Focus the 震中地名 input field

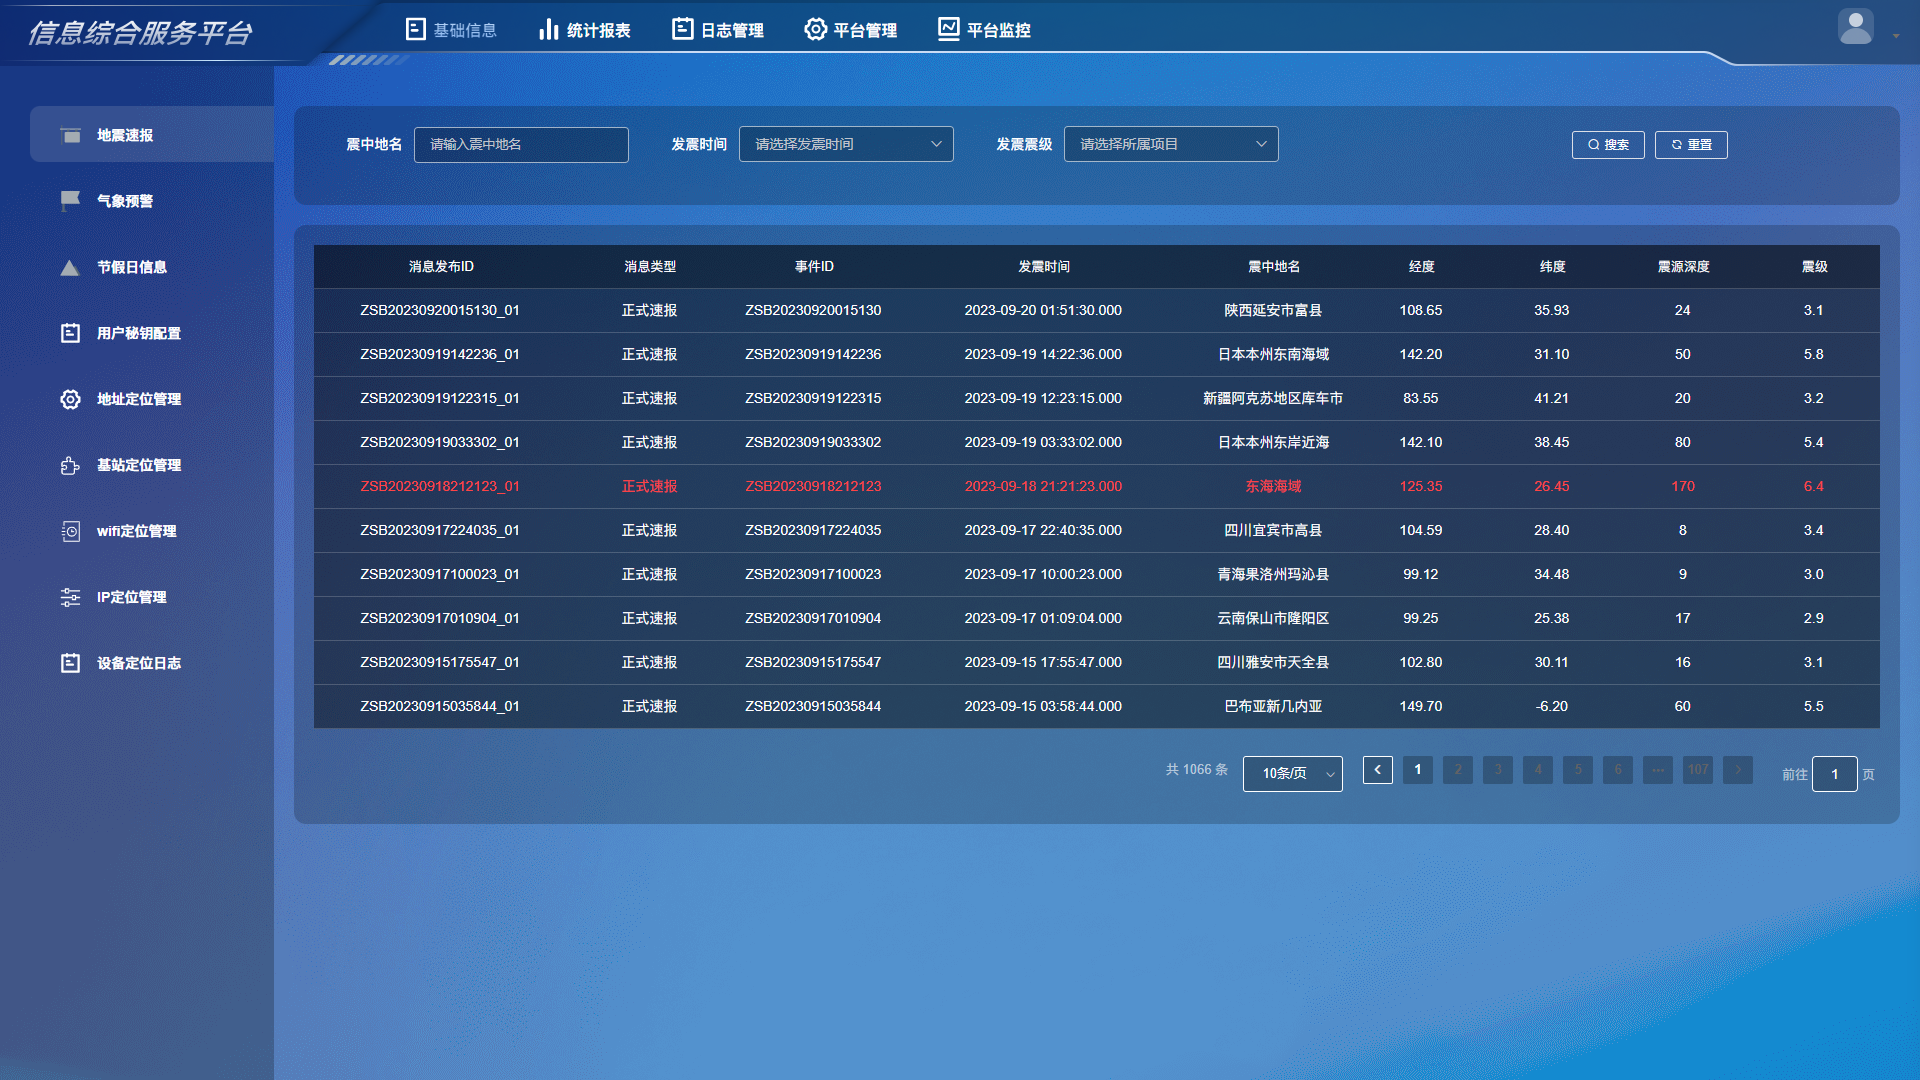coord(521,144)
